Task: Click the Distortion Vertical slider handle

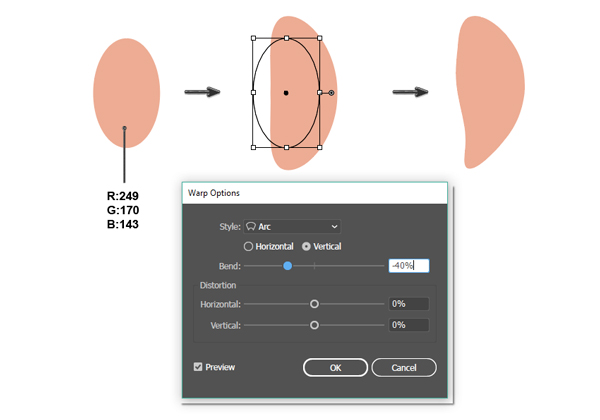Action: 314,325
